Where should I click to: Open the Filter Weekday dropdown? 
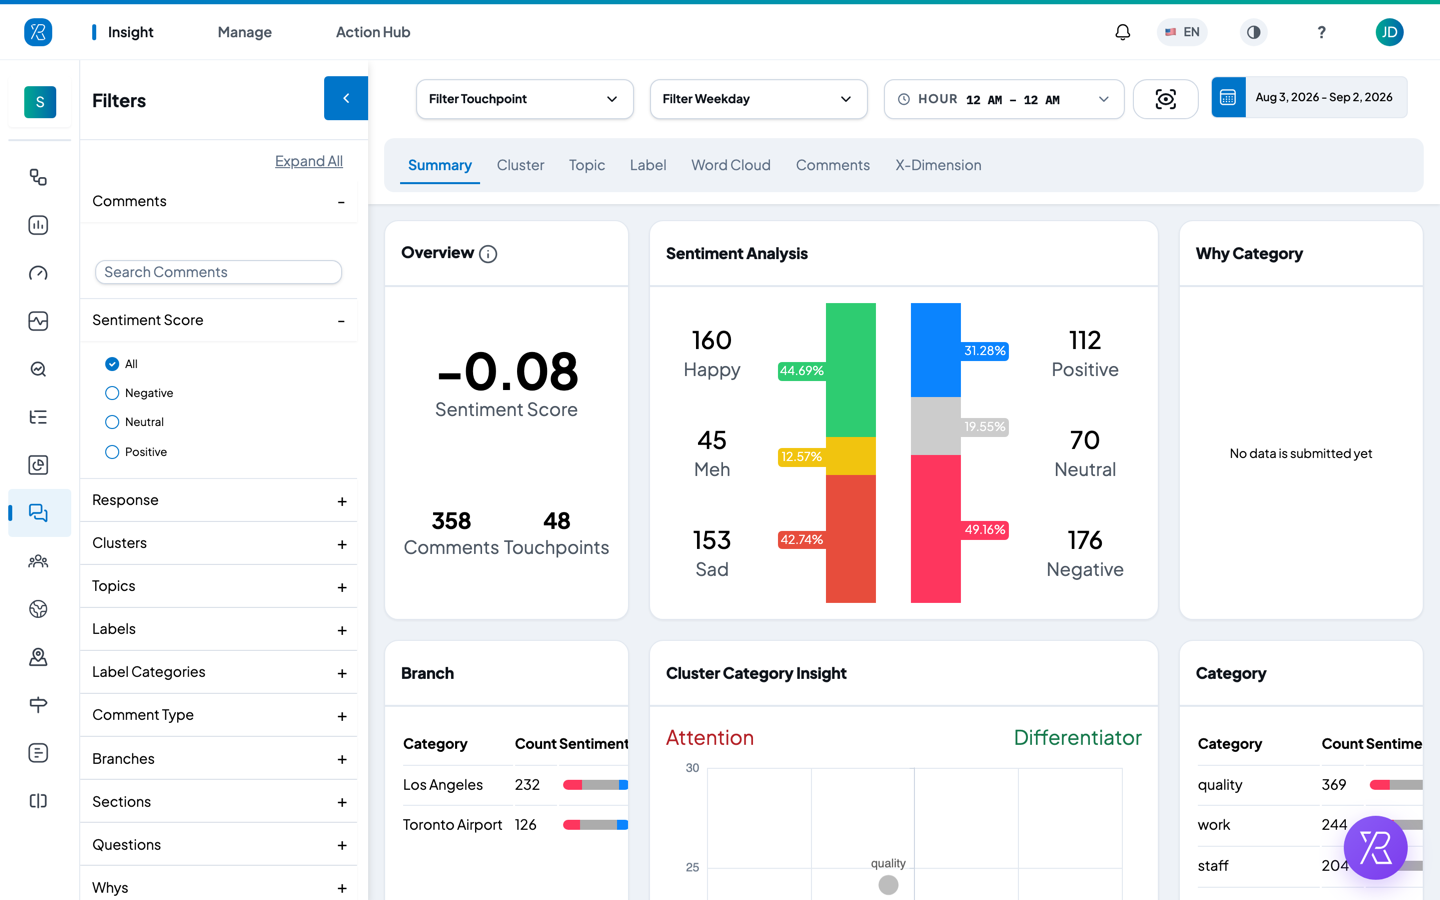pos(758,99)
